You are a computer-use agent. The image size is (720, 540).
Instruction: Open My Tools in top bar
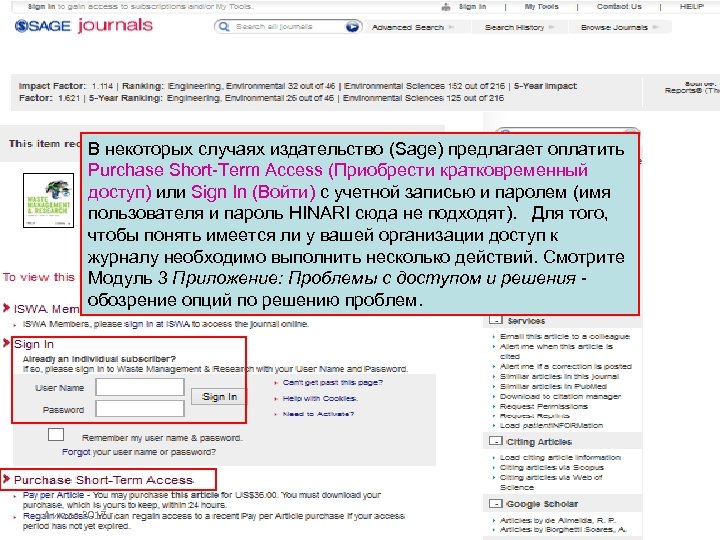click(541, 6)
